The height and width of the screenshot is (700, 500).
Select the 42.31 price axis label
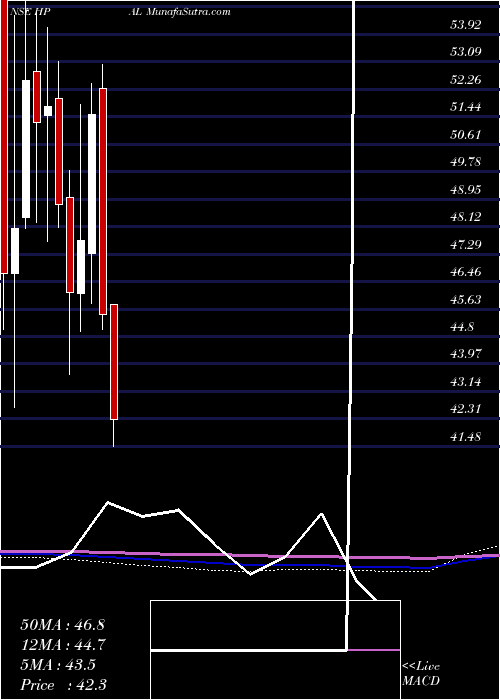[x=466, y=408]
